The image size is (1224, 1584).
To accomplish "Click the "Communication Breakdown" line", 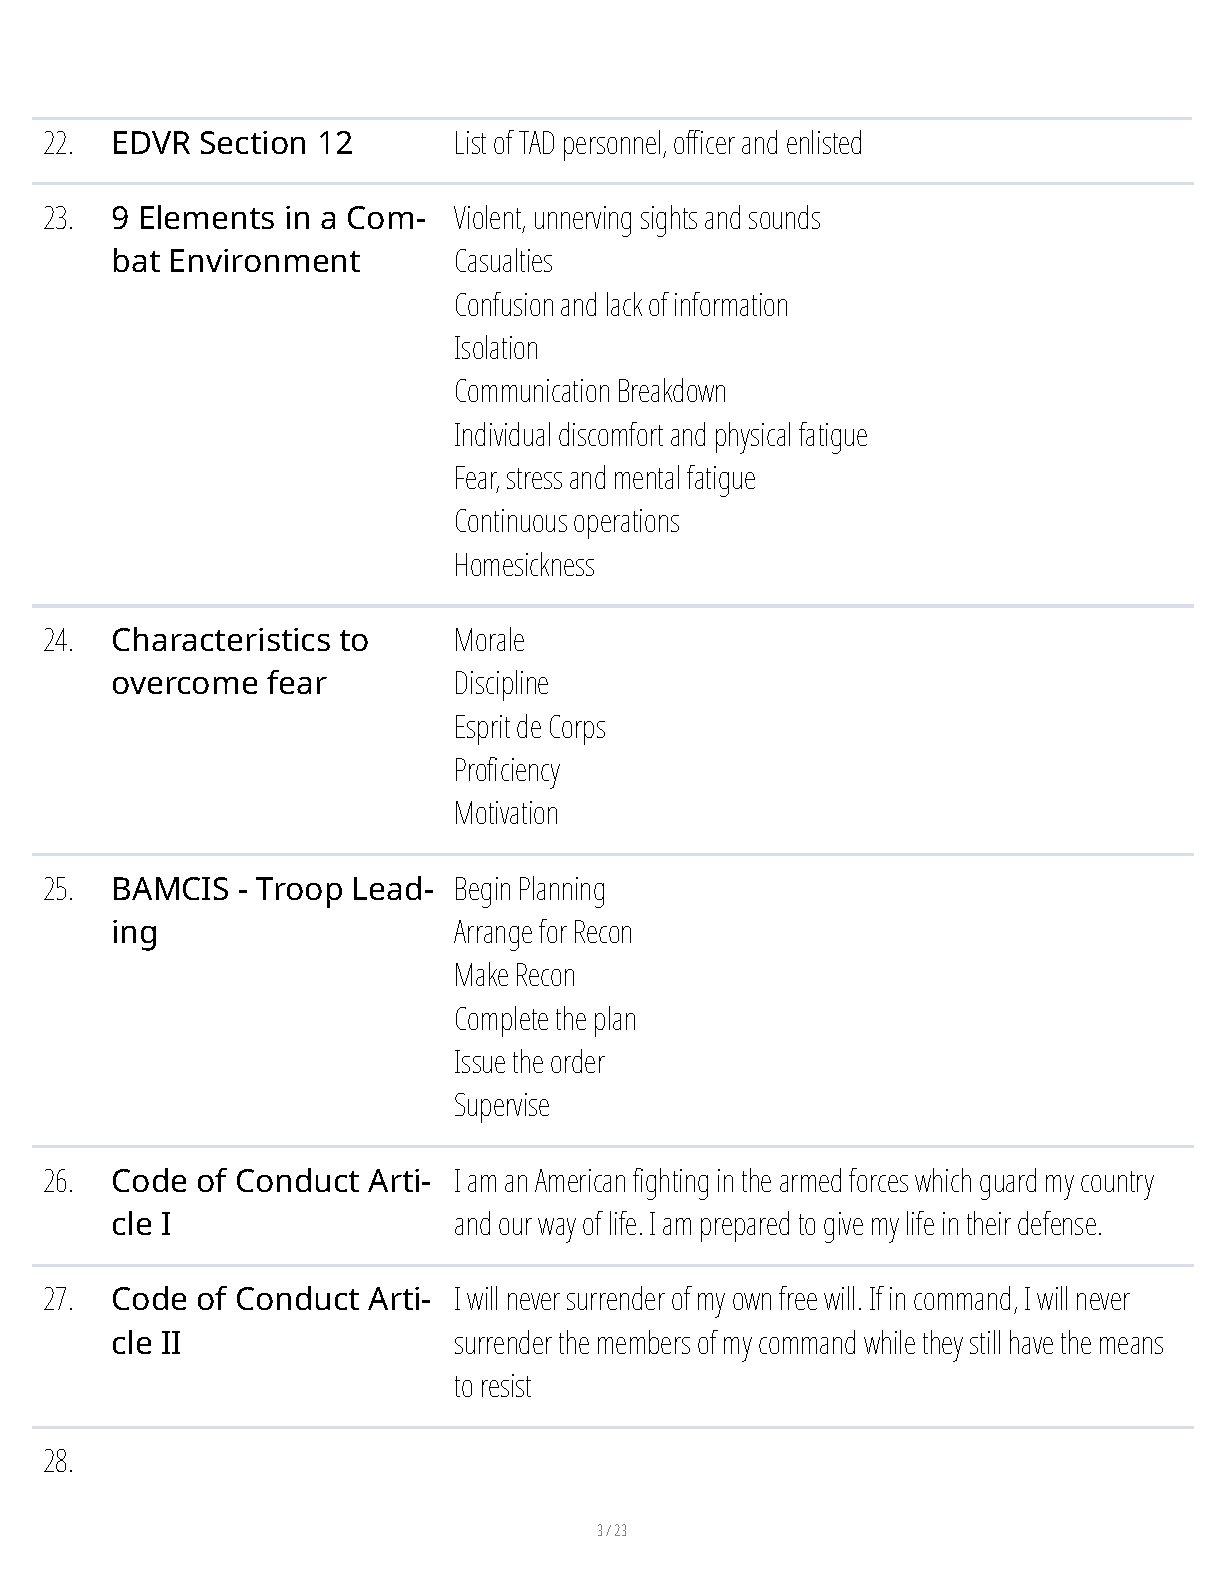I will 590,391.
